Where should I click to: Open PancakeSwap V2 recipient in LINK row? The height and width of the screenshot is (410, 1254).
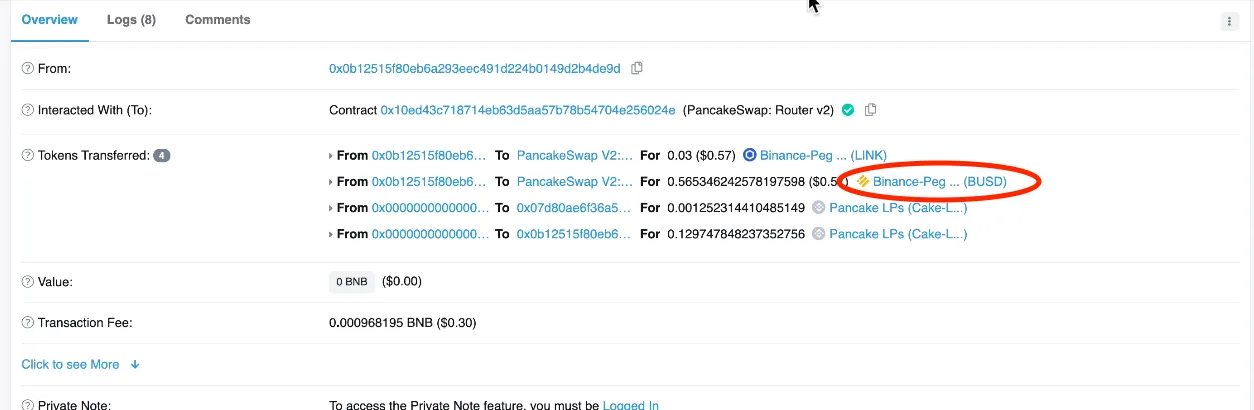click(575, 156)
